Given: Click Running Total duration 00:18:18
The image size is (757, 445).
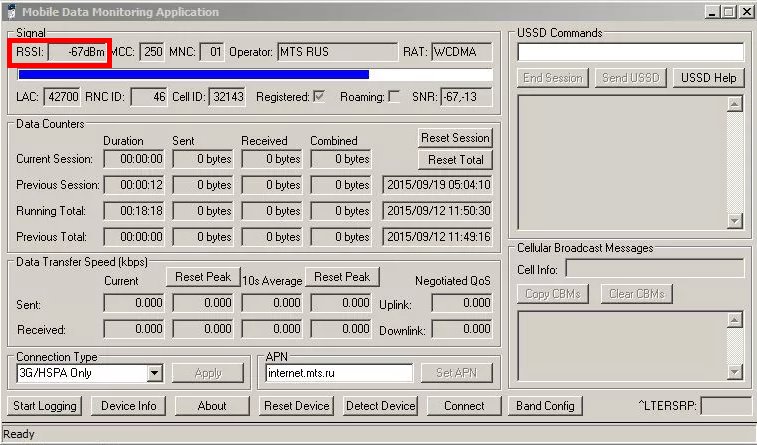Looking at the screenshot, I should (x=134, y=211).
